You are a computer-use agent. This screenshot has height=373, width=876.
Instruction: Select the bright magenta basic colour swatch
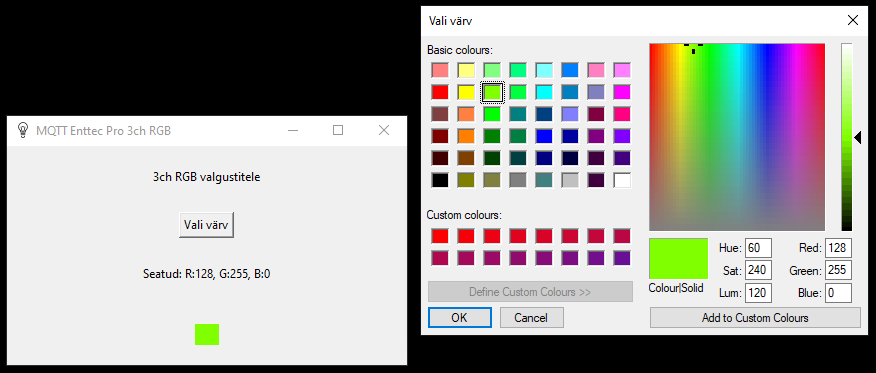622,92
